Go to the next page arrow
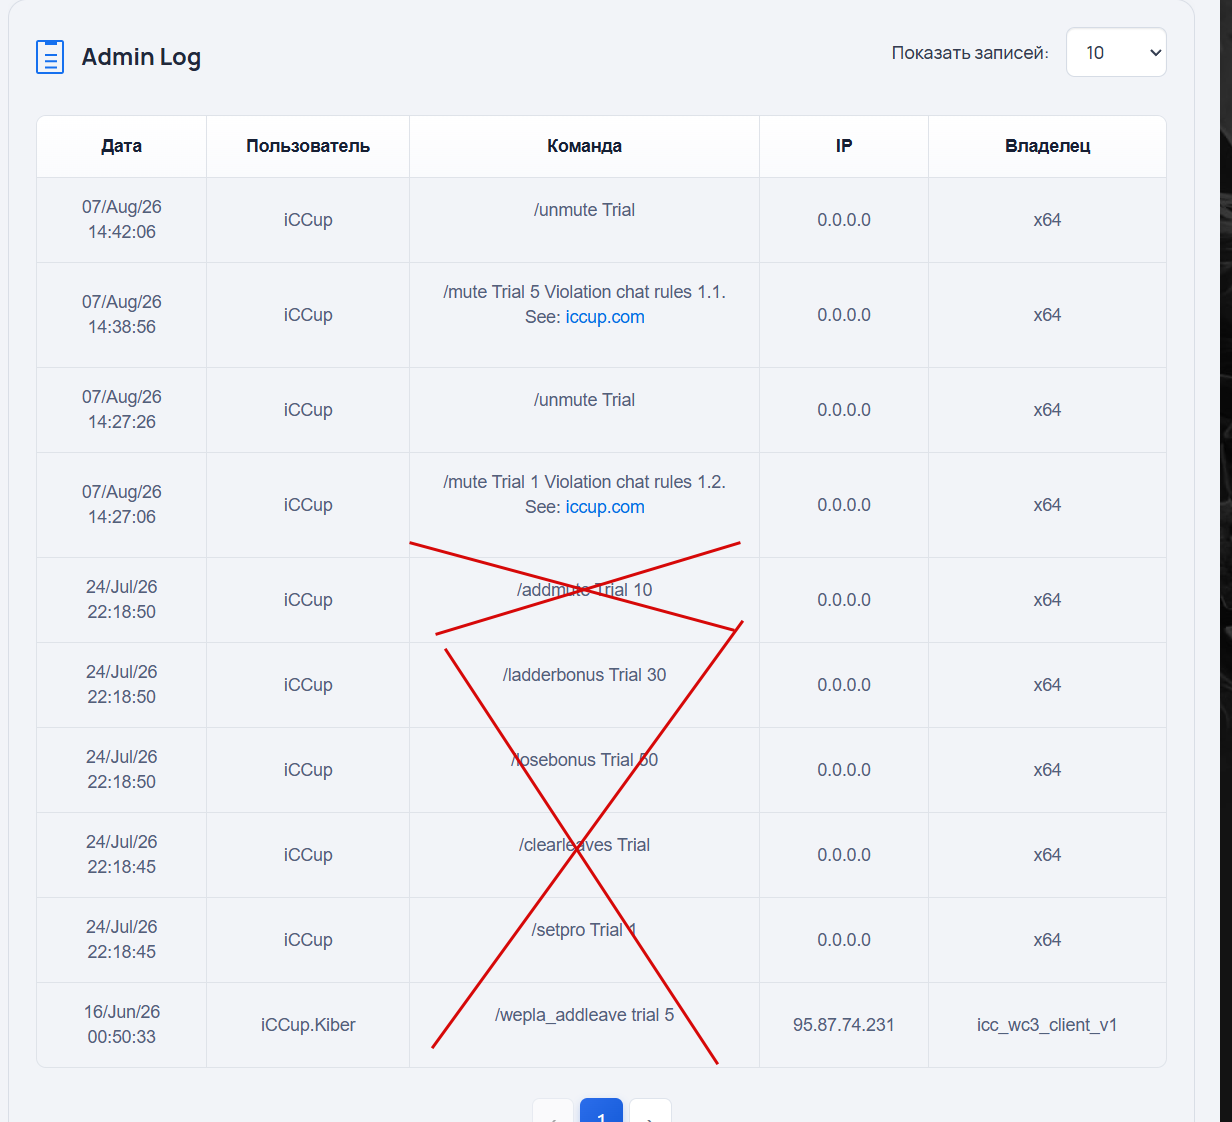This screenshot has width=1232, height=1122. pyautogui.click(x=650, y=1112)
